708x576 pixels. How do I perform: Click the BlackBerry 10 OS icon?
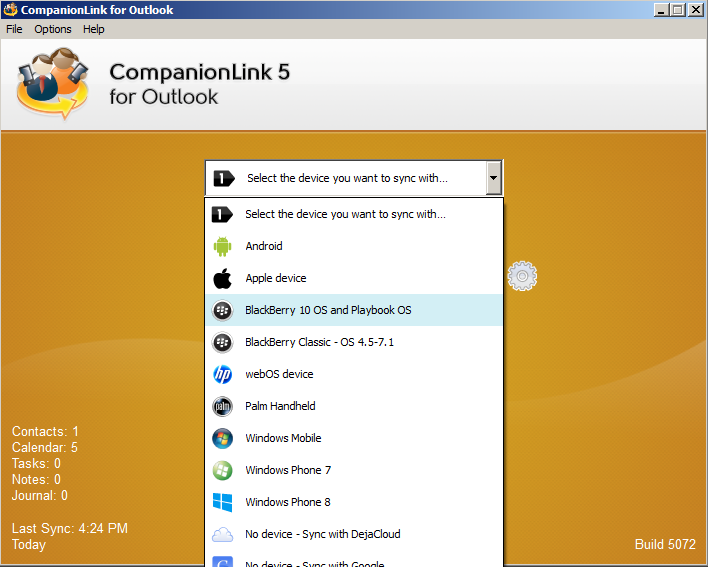(223, 310)
